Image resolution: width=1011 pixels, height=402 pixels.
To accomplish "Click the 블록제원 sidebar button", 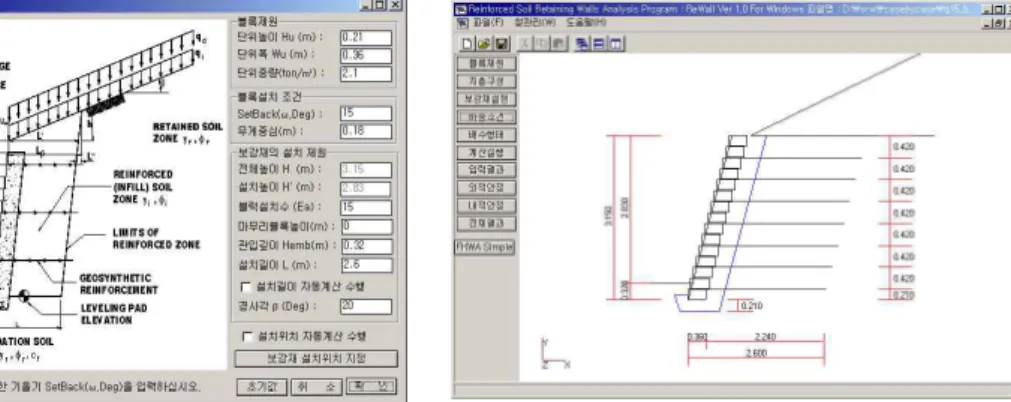I will (x=487, y=64).
